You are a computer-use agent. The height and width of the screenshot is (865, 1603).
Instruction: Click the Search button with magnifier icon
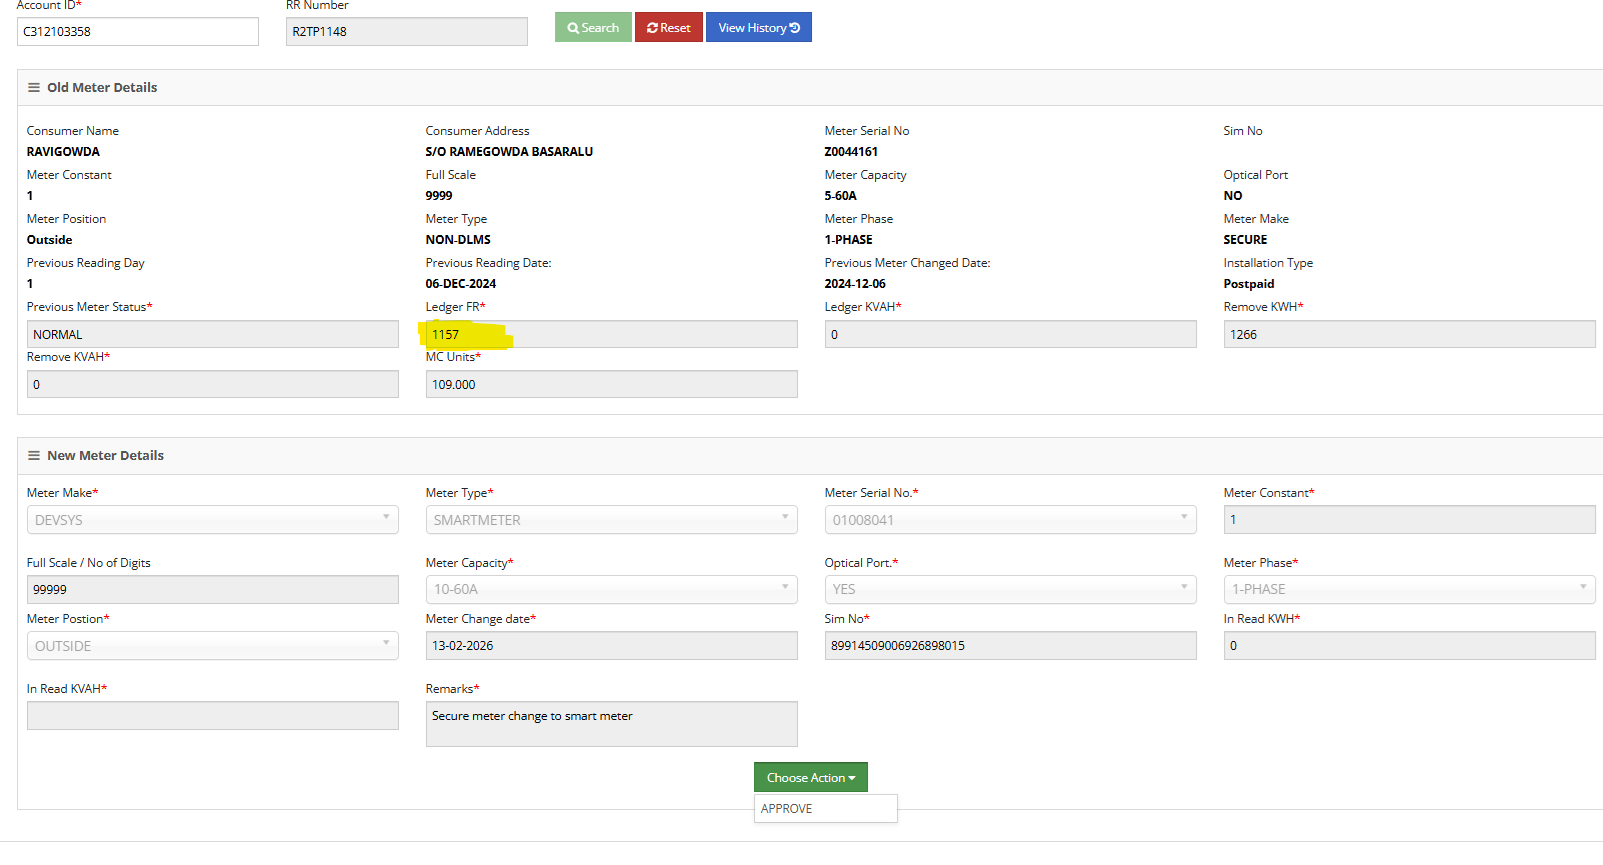click(x=593, y=28)
